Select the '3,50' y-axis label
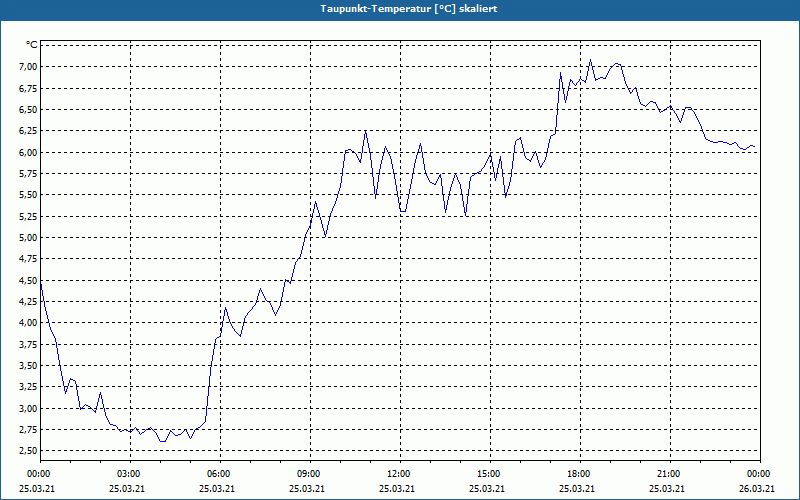The image size is (800, 500). click(29, 365)
